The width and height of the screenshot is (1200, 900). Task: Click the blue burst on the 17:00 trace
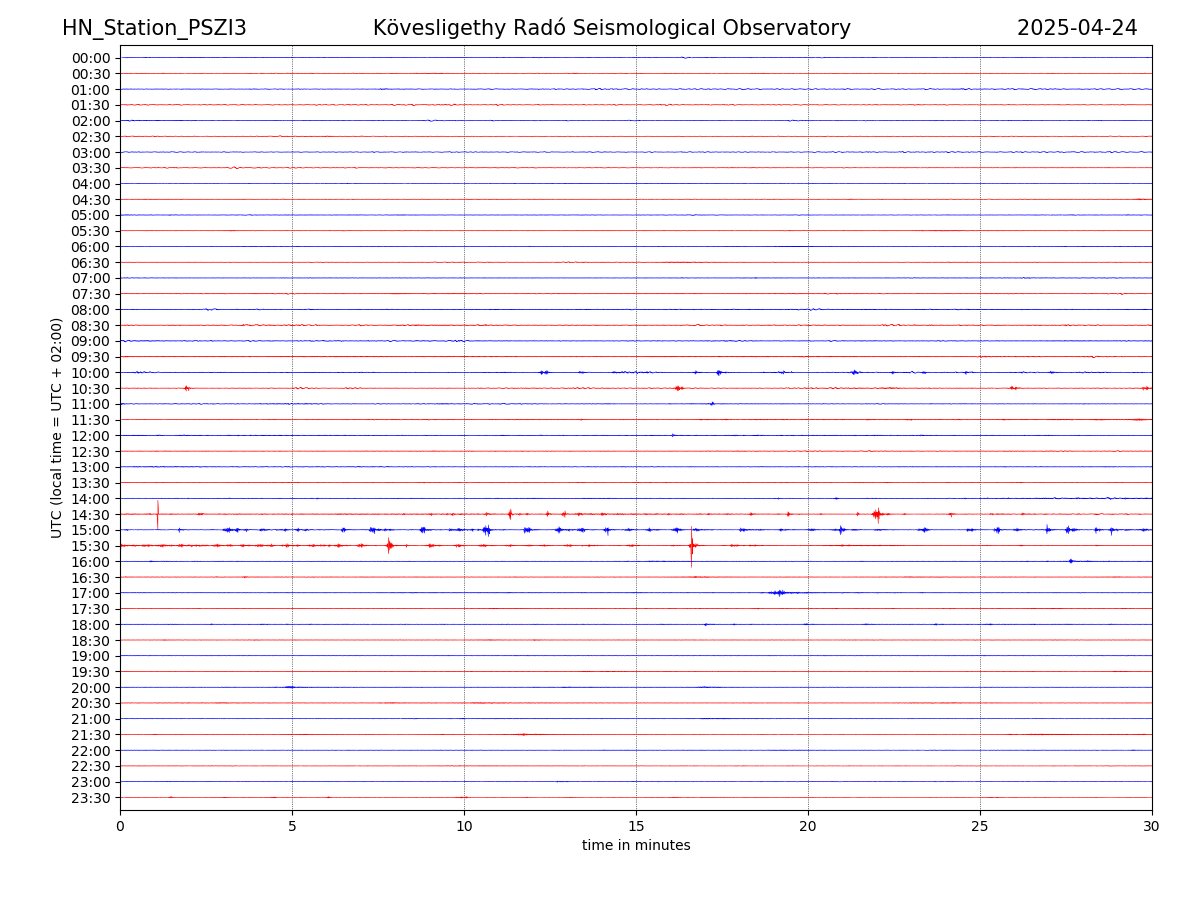tap(779, 593)
